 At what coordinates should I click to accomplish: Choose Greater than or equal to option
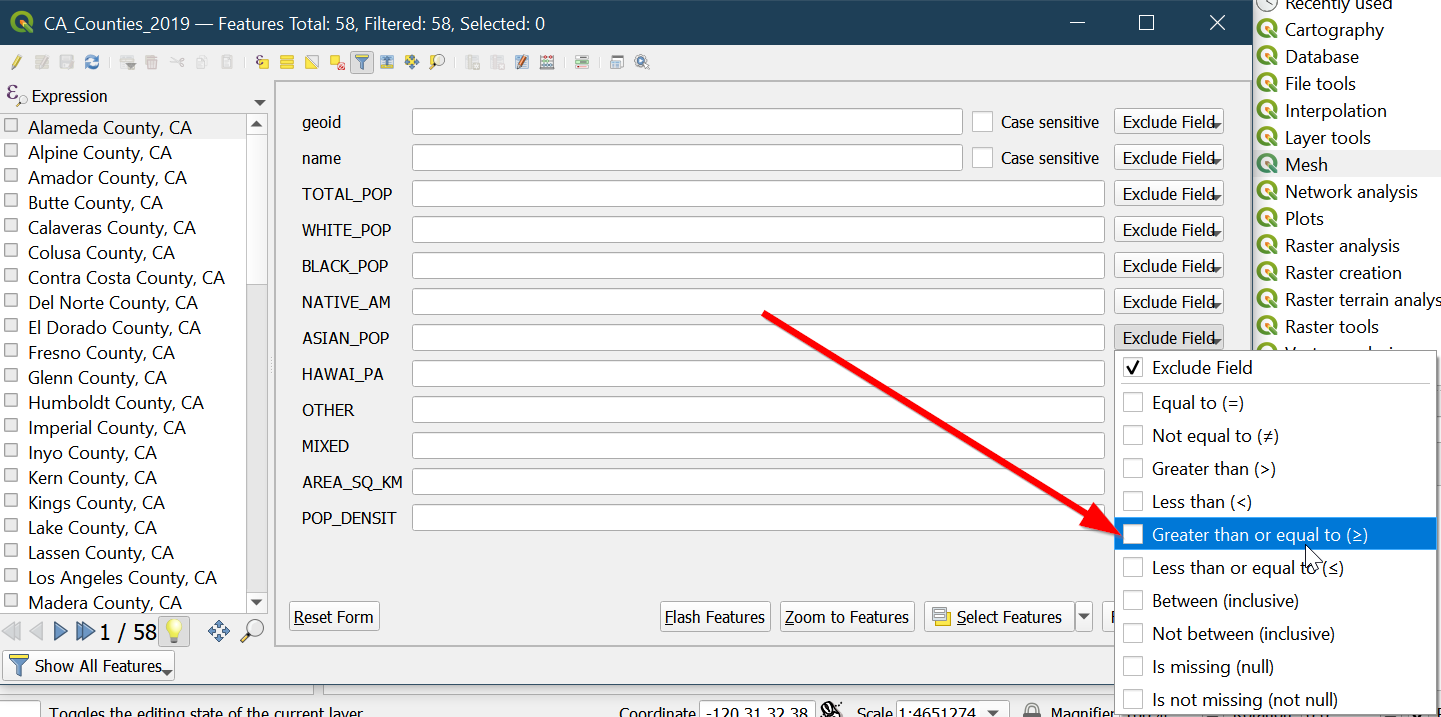tap(1259, 535)
